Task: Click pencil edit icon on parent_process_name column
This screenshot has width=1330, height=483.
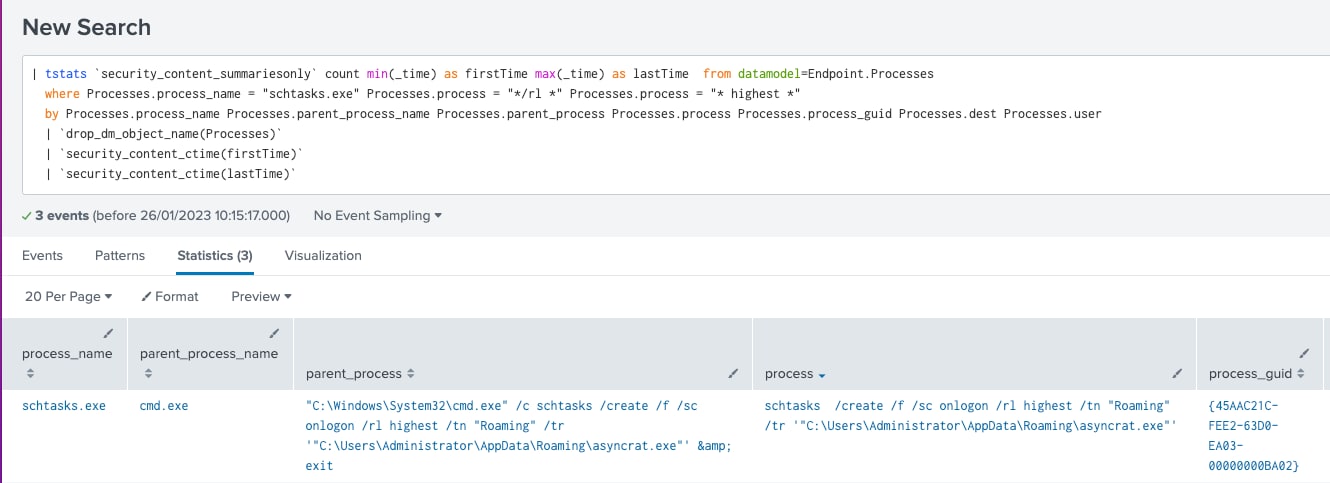Action: 274,333
